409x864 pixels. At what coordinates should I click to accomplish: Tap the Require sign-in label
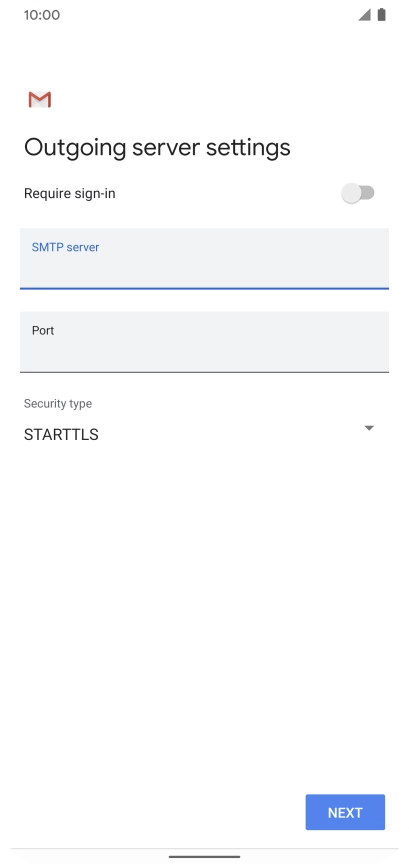[69, 193]
